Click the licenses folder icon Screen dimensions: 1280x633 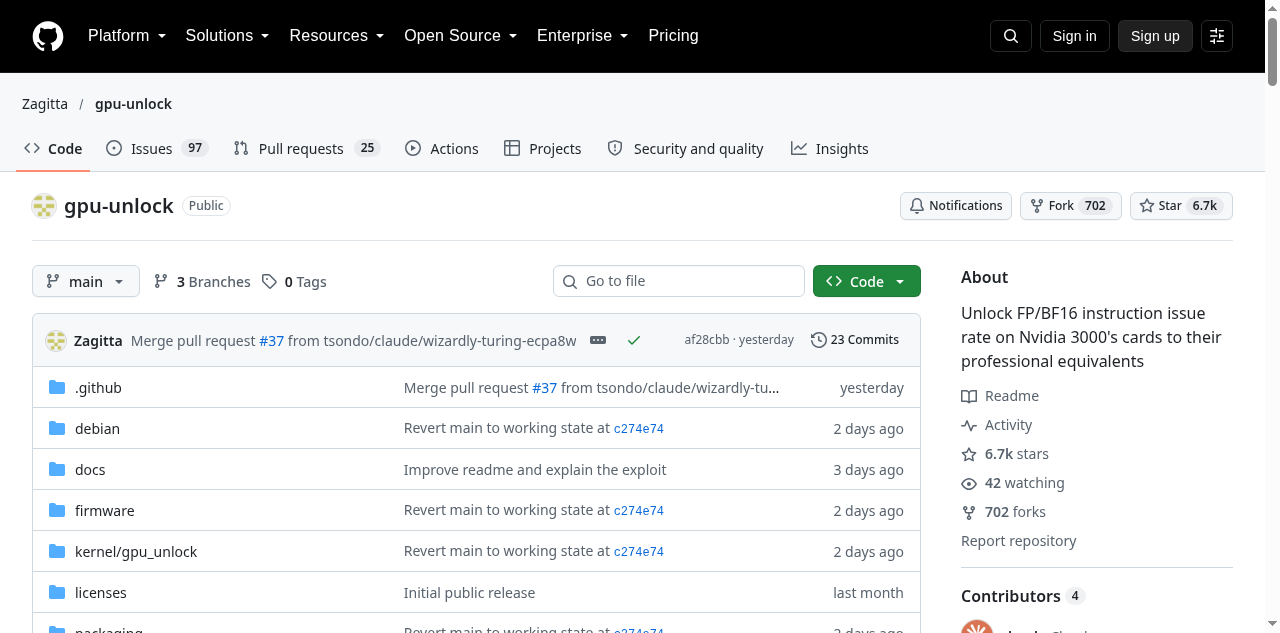[x=57, y=593]
